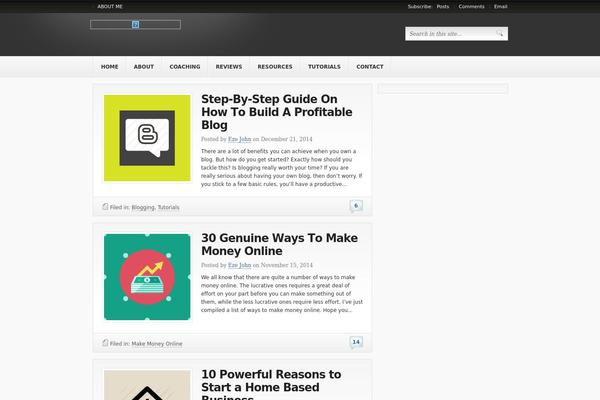Click the broken logo image placeholder

click(x=135, y=24)
